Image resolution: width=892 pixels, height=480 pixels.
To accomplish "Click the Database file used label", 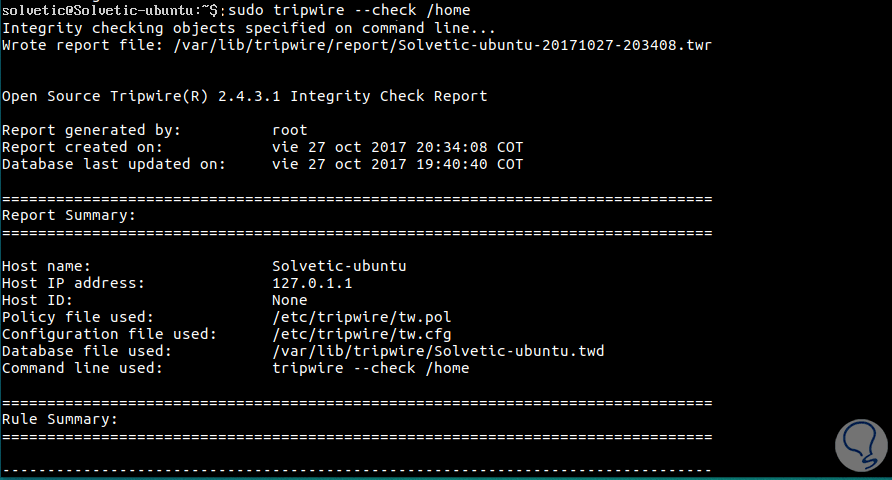I will (86, 351).
